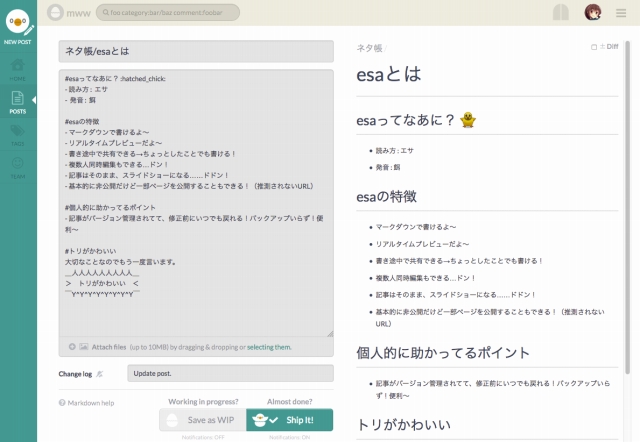The image size is (640, 442).
Task: Open POSTS section in sidebar
Action: click(18, 102)
